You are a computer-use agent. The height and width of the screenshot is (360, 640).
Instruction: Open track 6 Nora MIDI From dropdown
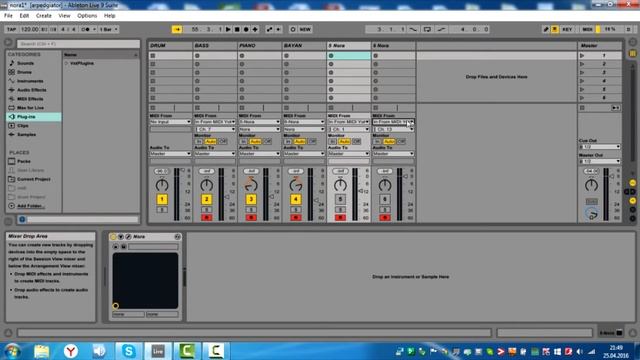coord(393,122)
